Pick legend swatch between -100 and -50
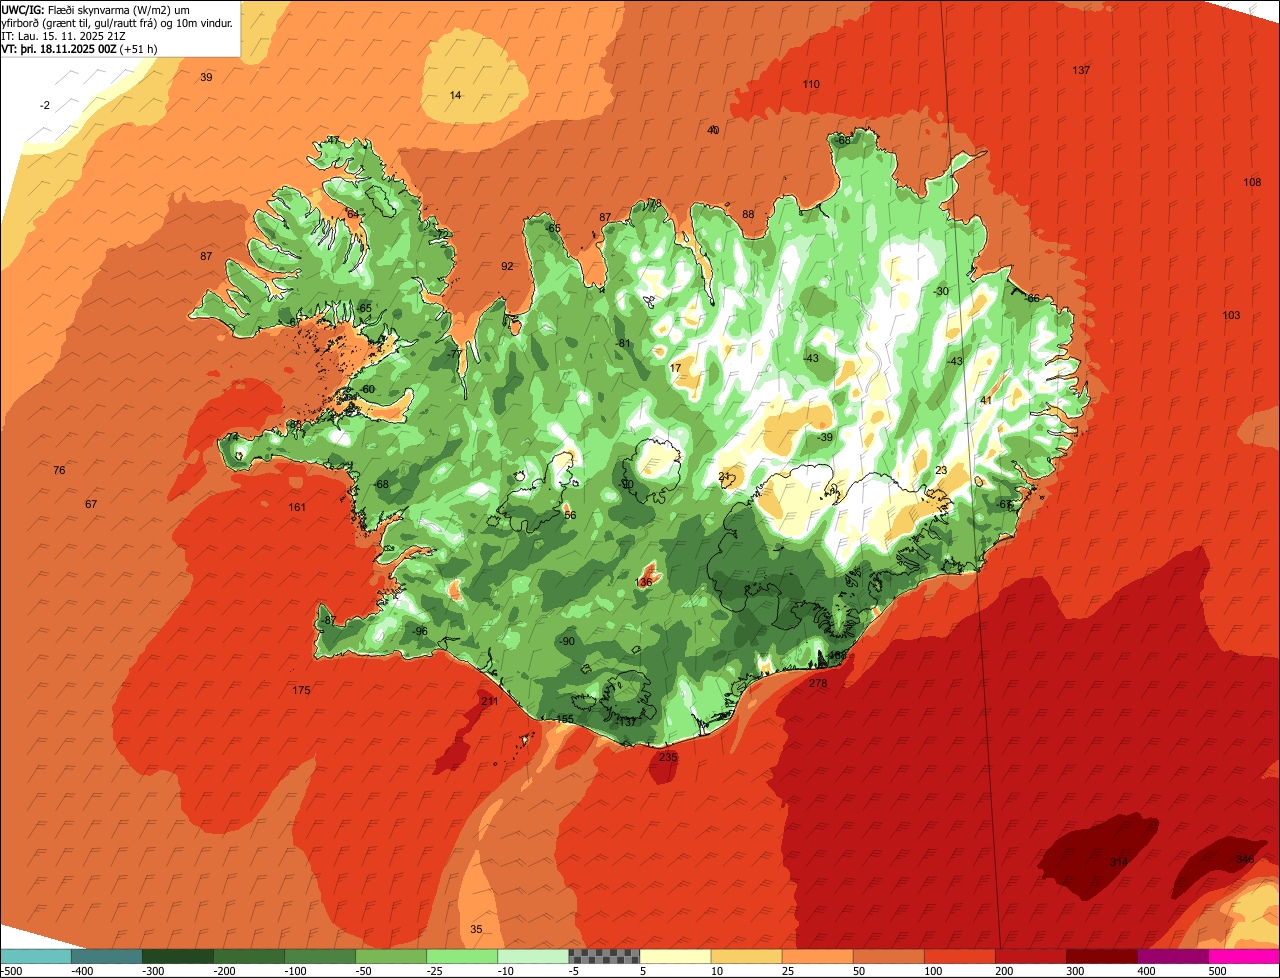 (x=320, y=956)
